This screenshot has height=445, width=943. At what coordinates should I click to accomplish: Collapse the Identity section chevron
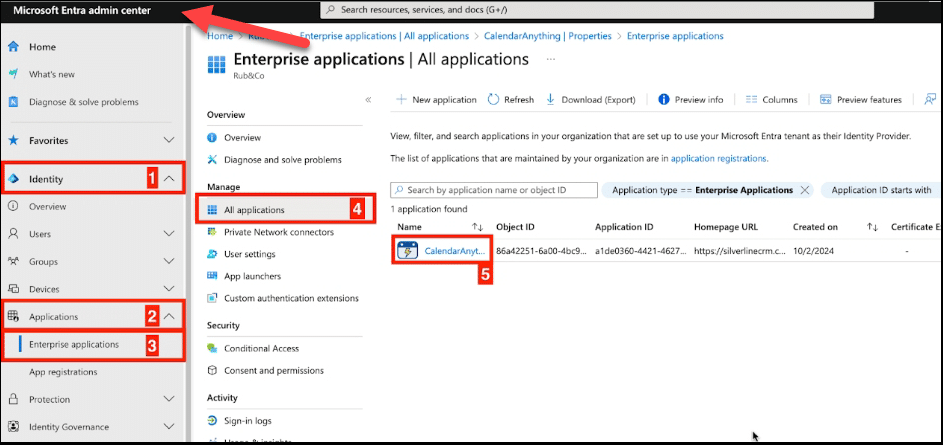pyautogui.click(x=170, y=179)
